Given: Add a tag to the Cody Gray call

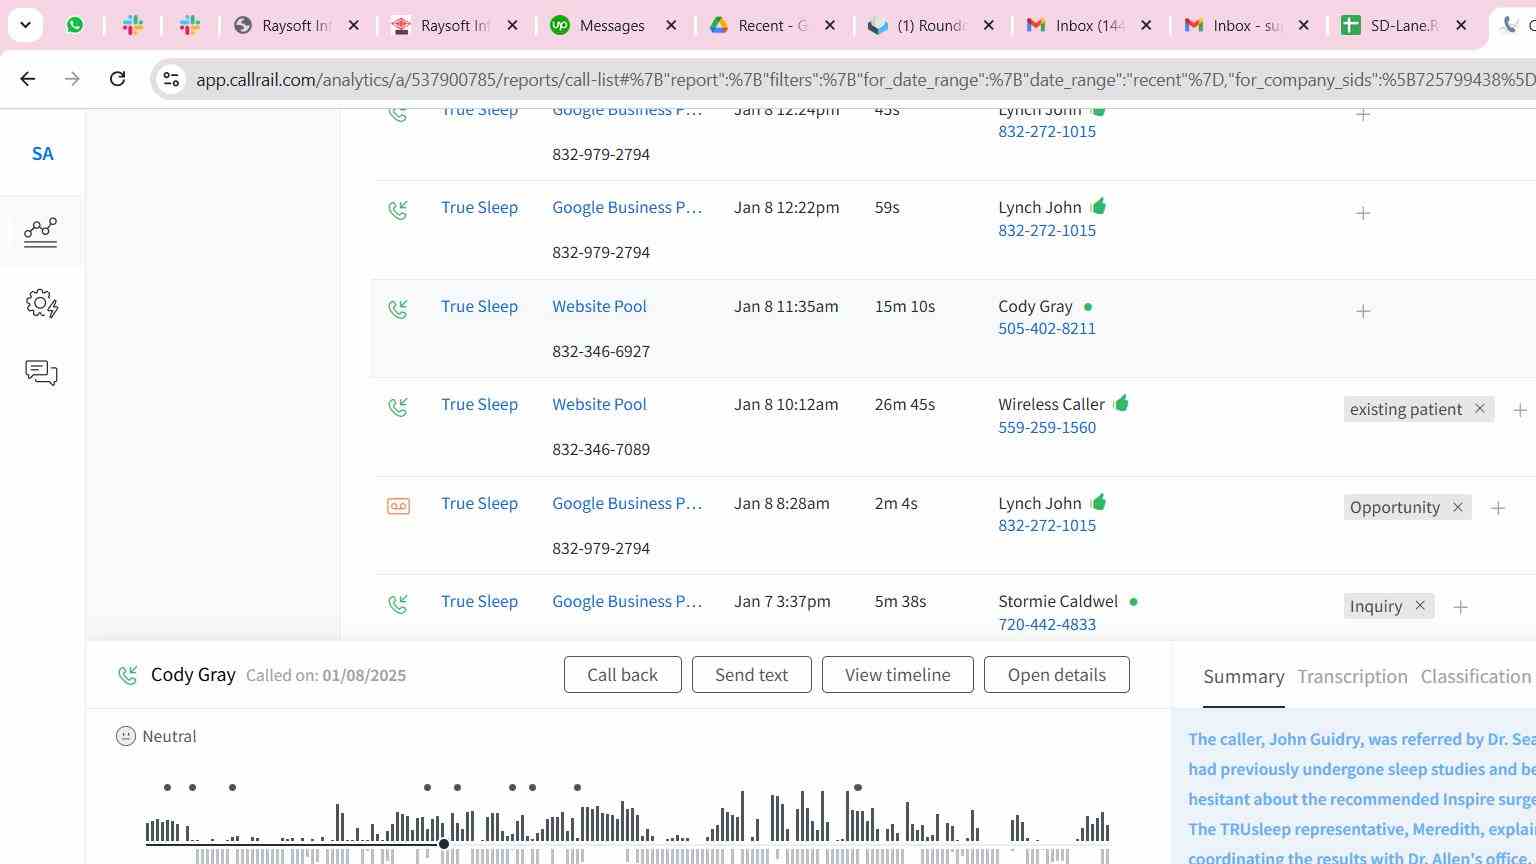Looking at the screenshot, I should 1362,312.
